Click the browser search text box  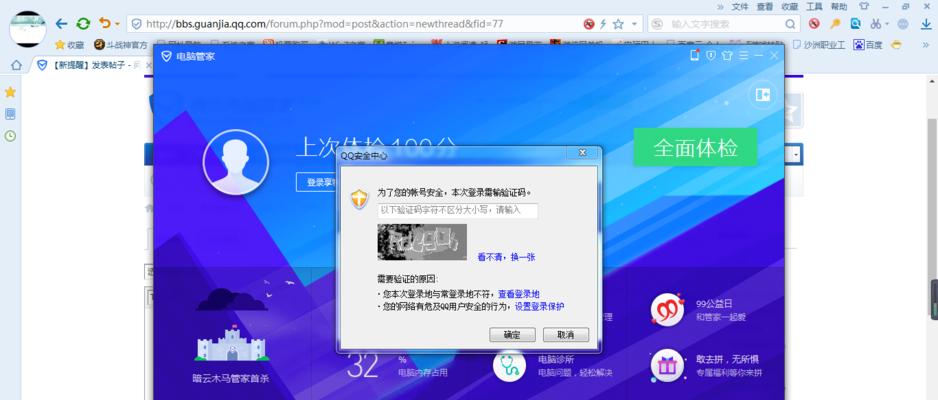[x=724, y=25]
